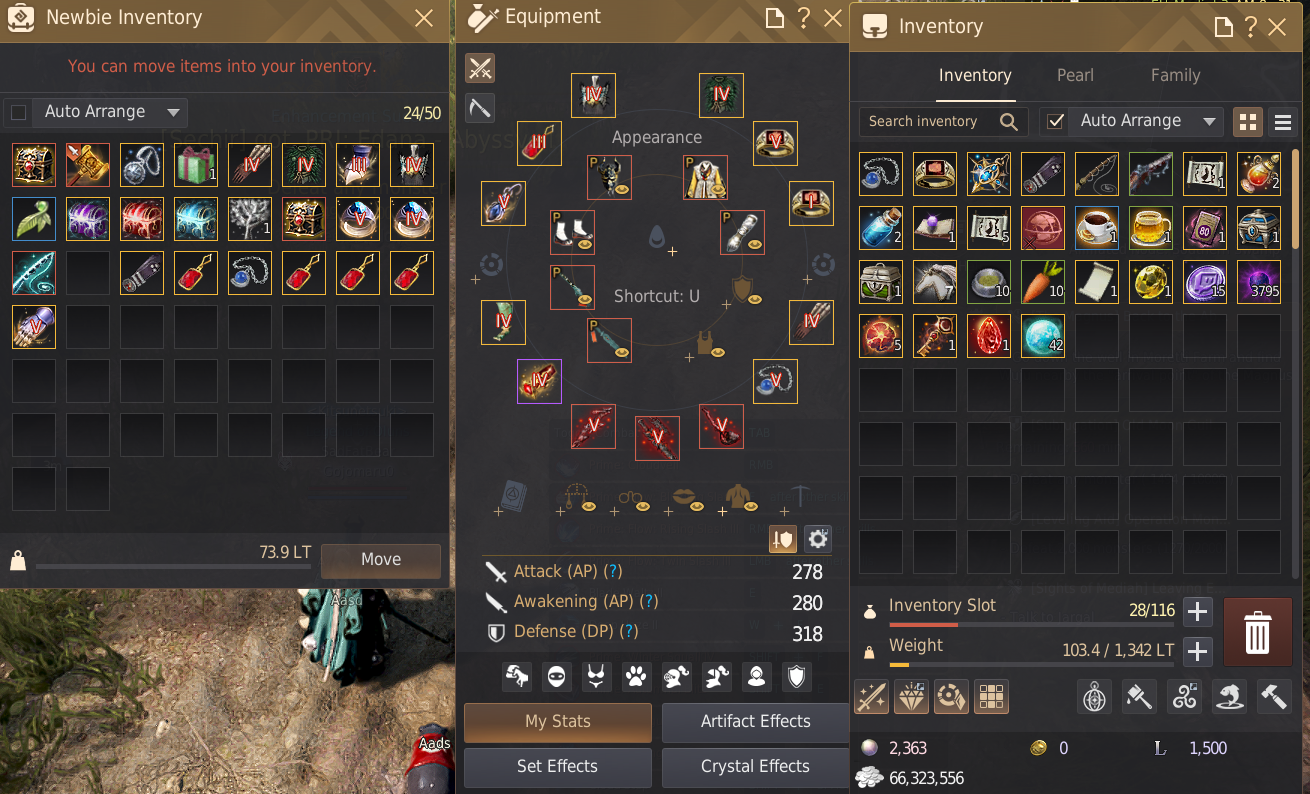Enable Auto Arrange in Newbie Inventory
1310x794 pixels.
pos(18,112)
